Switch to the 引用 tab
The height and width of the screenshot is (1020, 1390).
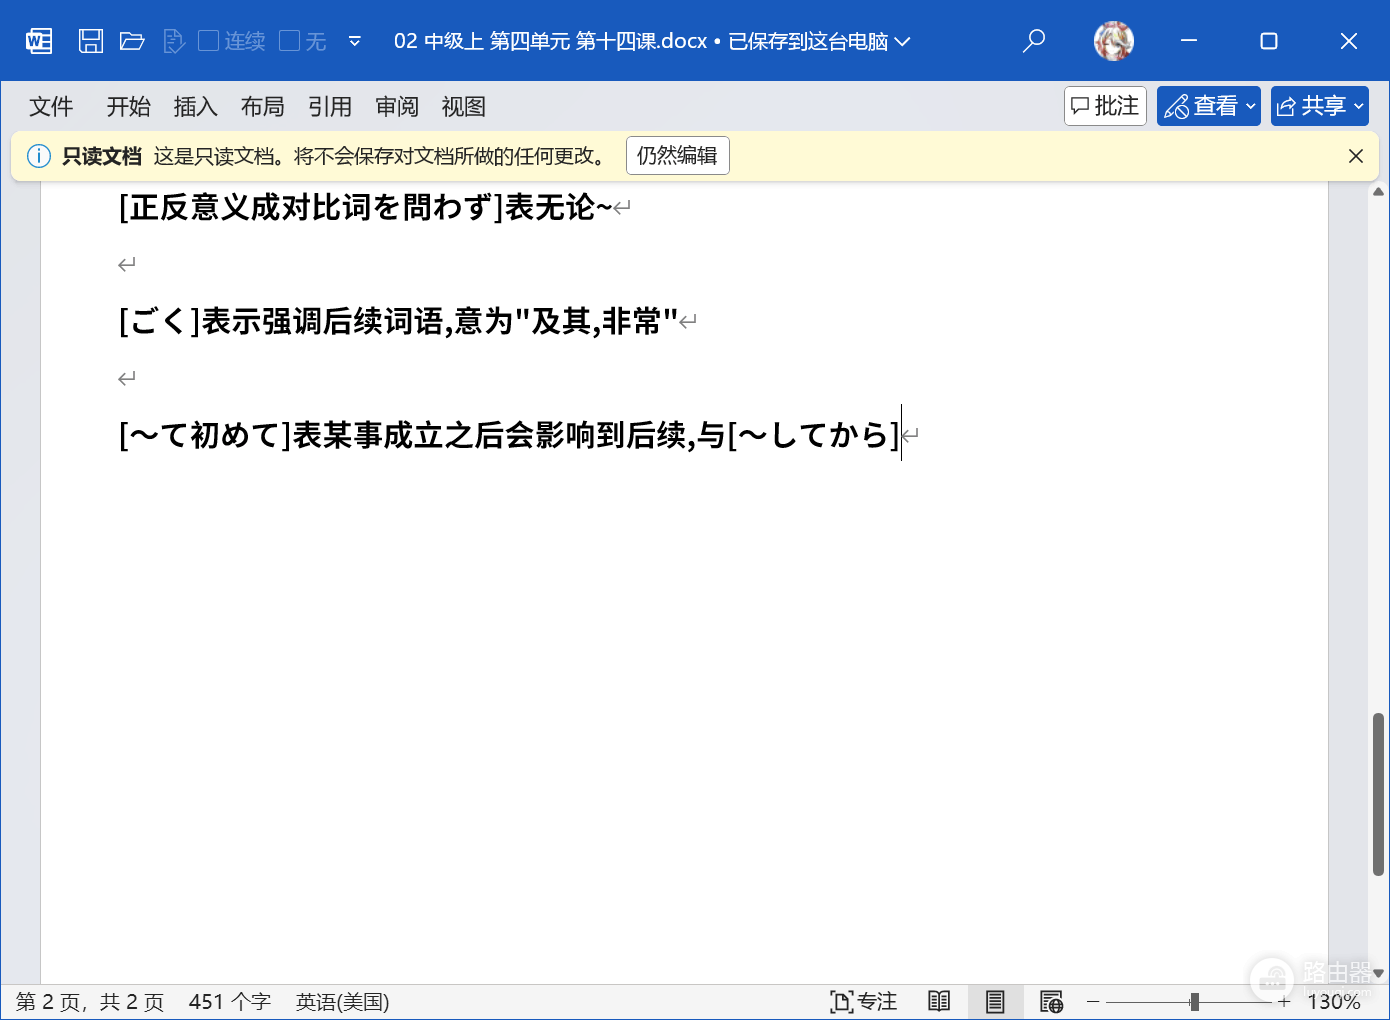[x=329, y=107]
